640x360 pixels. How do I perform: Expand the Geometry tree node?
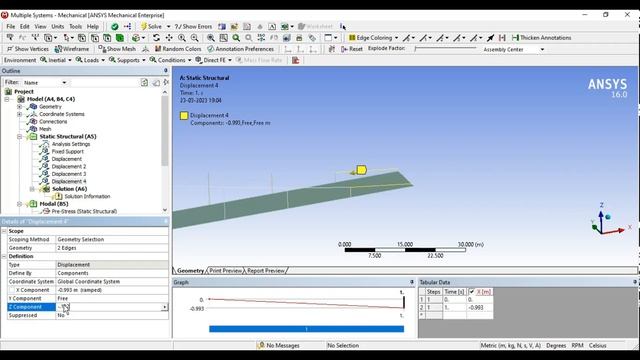tap(20, 107)
